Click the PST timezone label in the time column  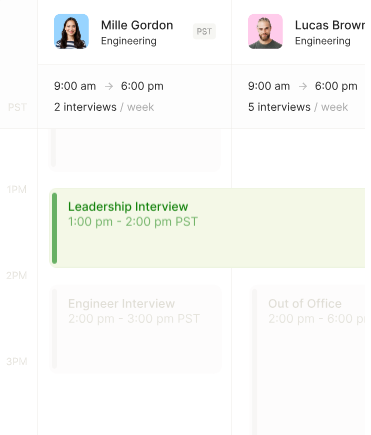pyautogui.click(x=17, y=107)
